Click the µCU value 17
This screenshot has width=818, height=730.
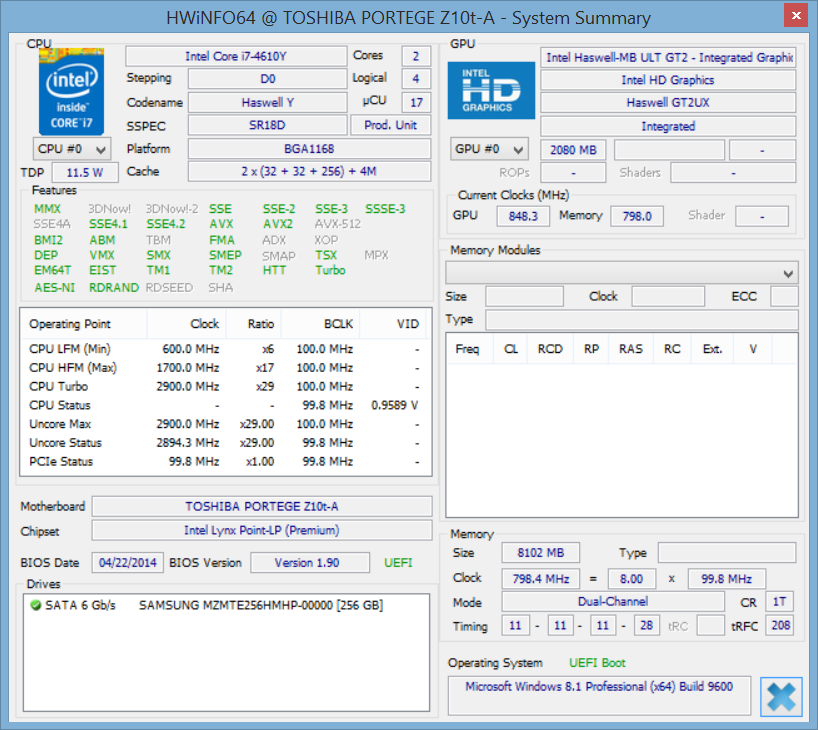(416, 102)
